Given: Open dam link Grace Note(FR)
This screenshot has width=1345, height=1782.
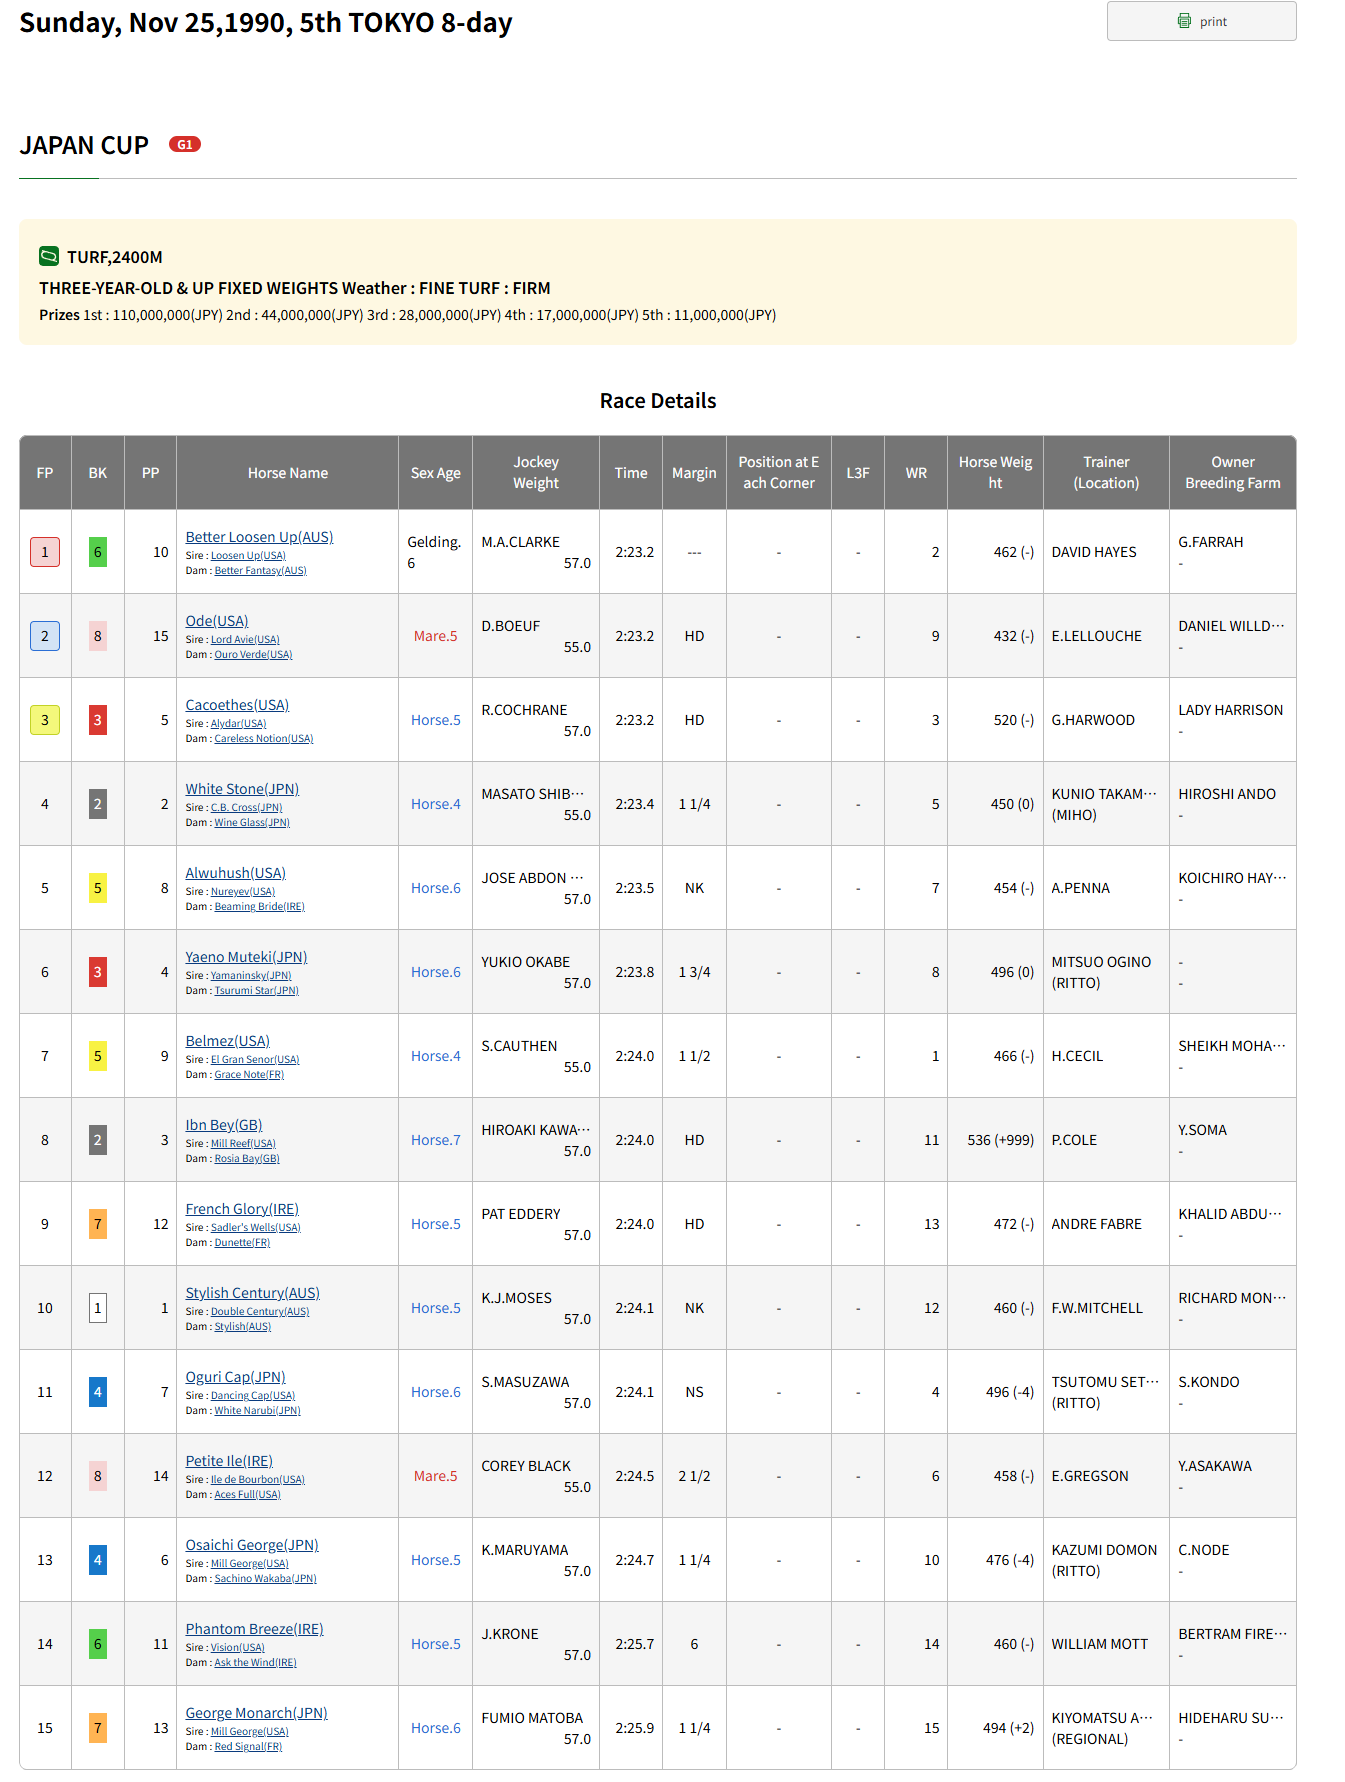Looking at the screenshot, I should click(x=249, y=1075).
